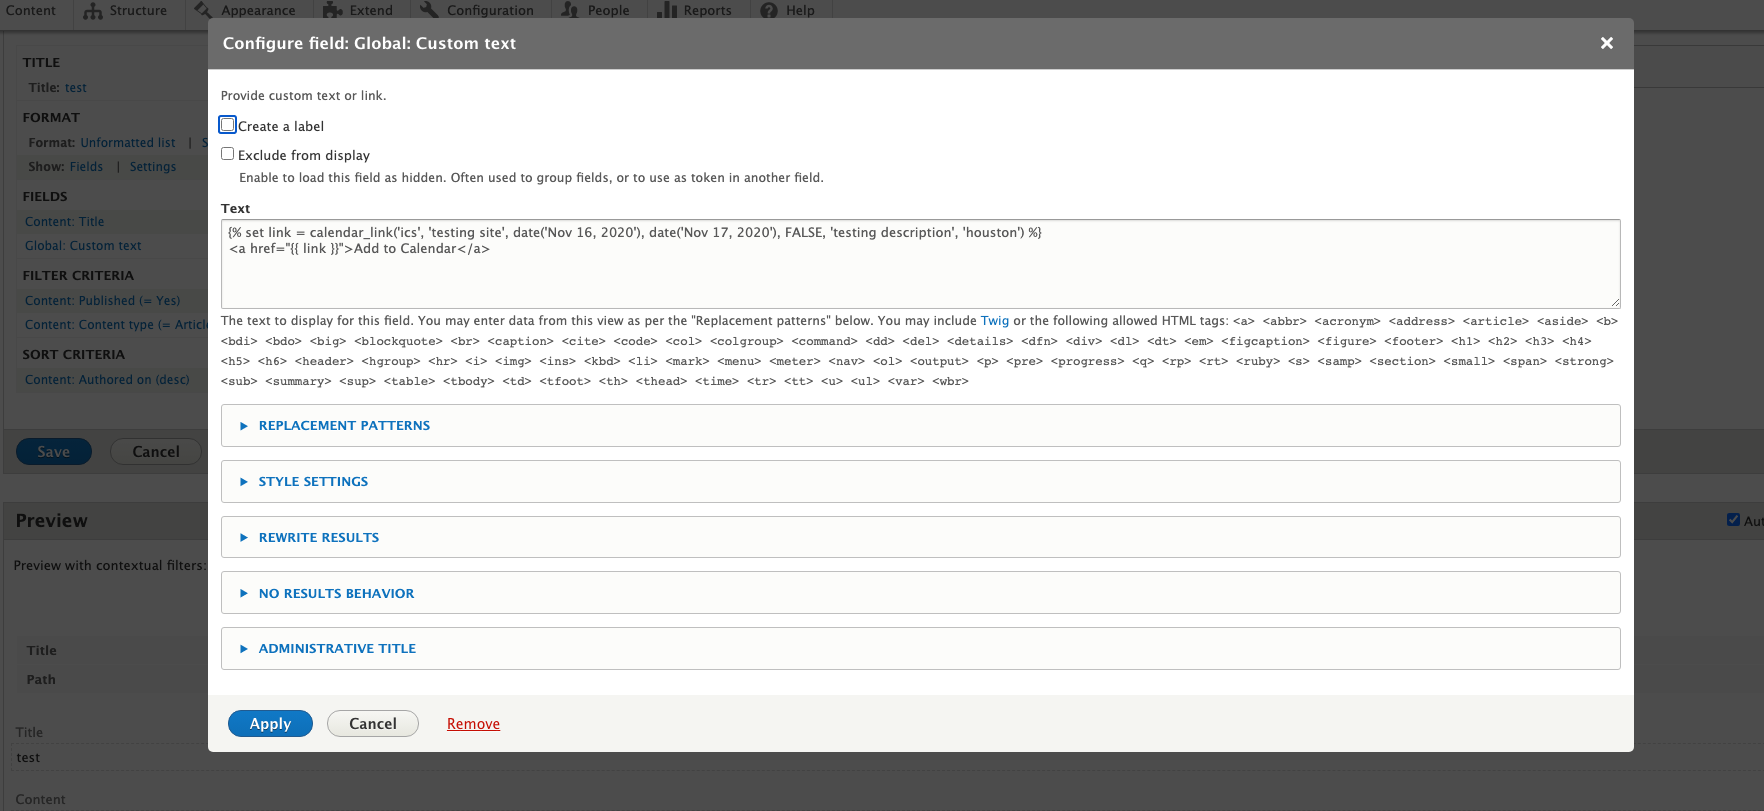Click the Configuration wrench icon
This screenshot has height=811, width=1764.
click(x=429, y=10)
